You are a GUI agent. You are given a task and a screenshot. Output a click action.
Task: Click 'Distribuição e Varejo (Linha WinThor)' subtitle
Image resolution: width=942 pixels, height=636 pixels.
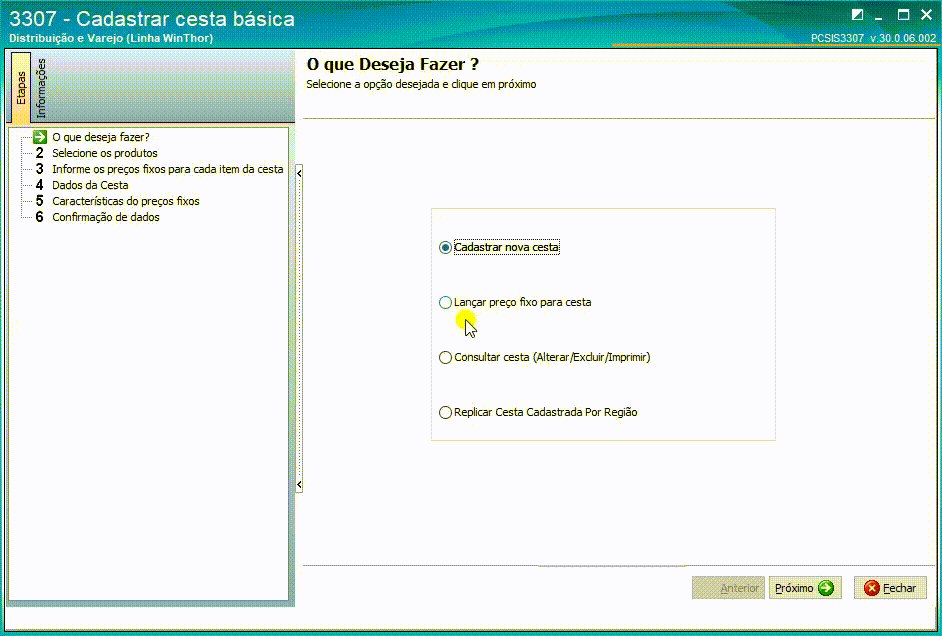(111, 38)
